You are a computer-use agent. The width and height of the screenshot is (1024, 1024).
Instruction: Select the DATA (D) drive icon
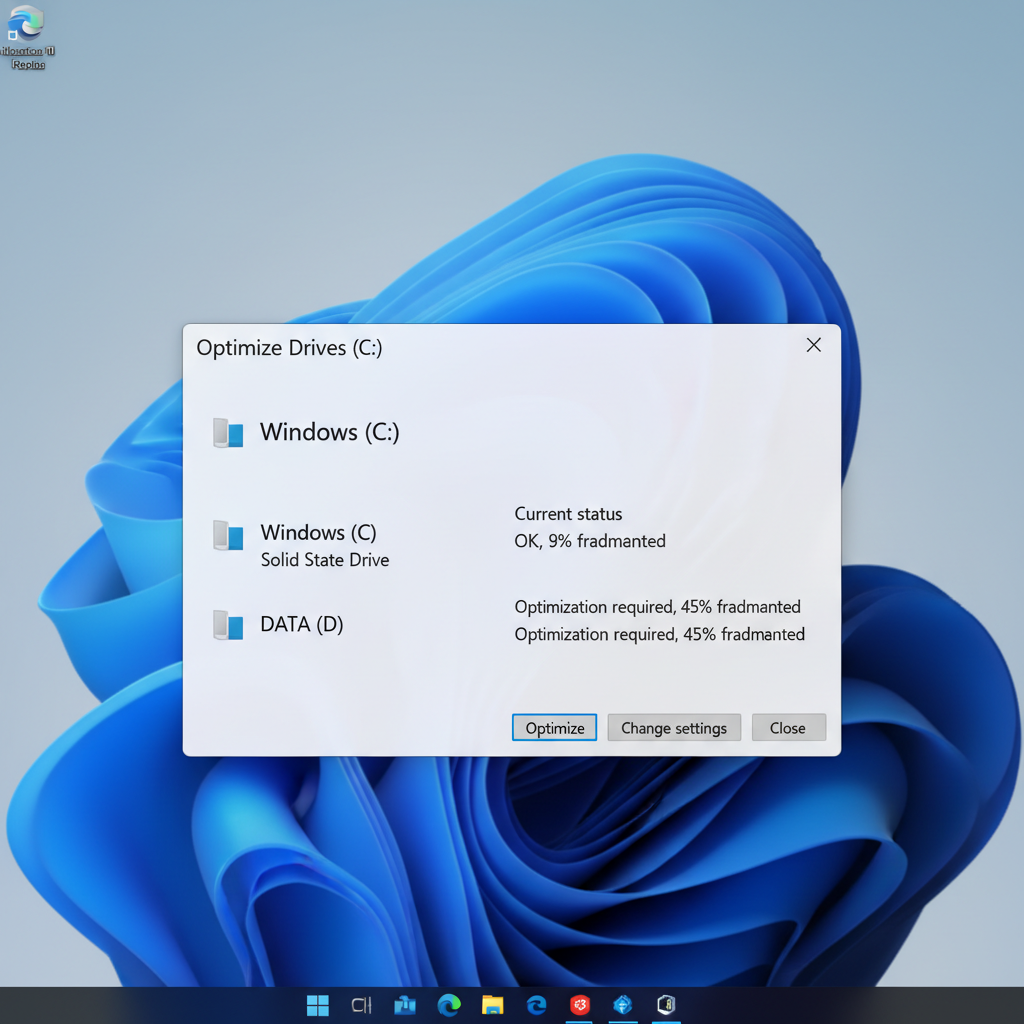pos(228,624)
